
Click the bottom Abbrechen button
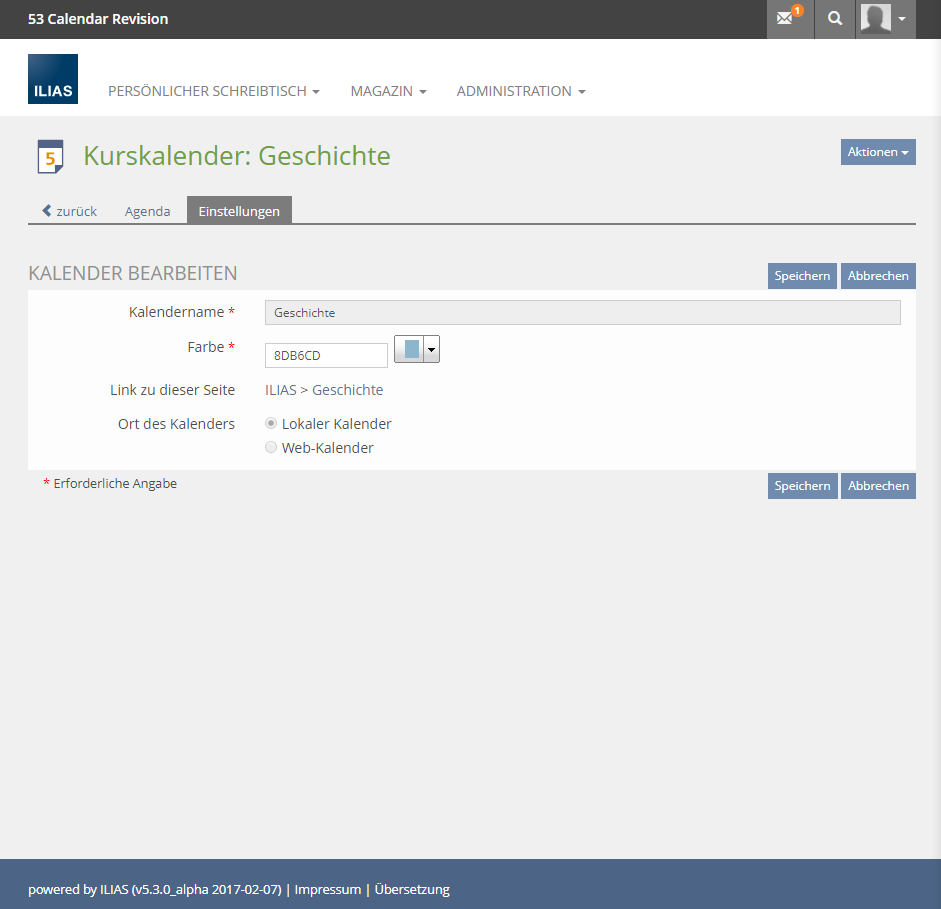[878, 486]
